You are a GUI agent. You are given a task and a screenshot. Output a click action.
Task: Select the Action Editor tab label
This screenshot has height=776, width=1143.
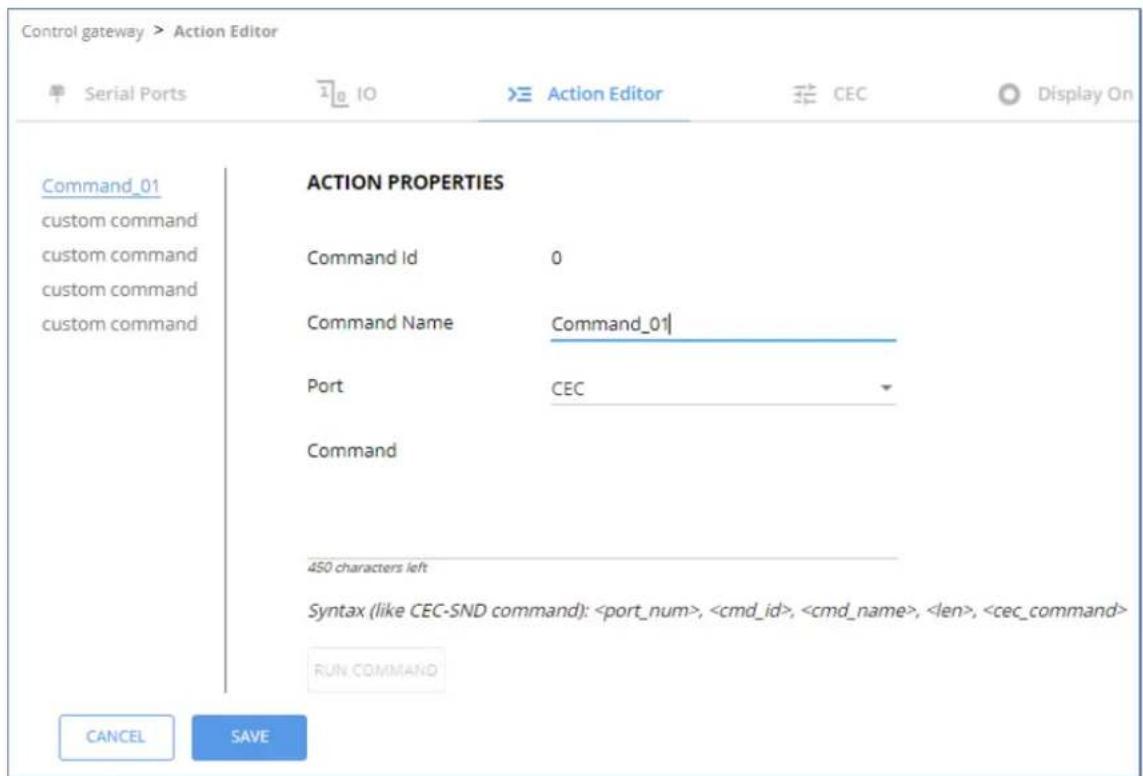(605, 93)
